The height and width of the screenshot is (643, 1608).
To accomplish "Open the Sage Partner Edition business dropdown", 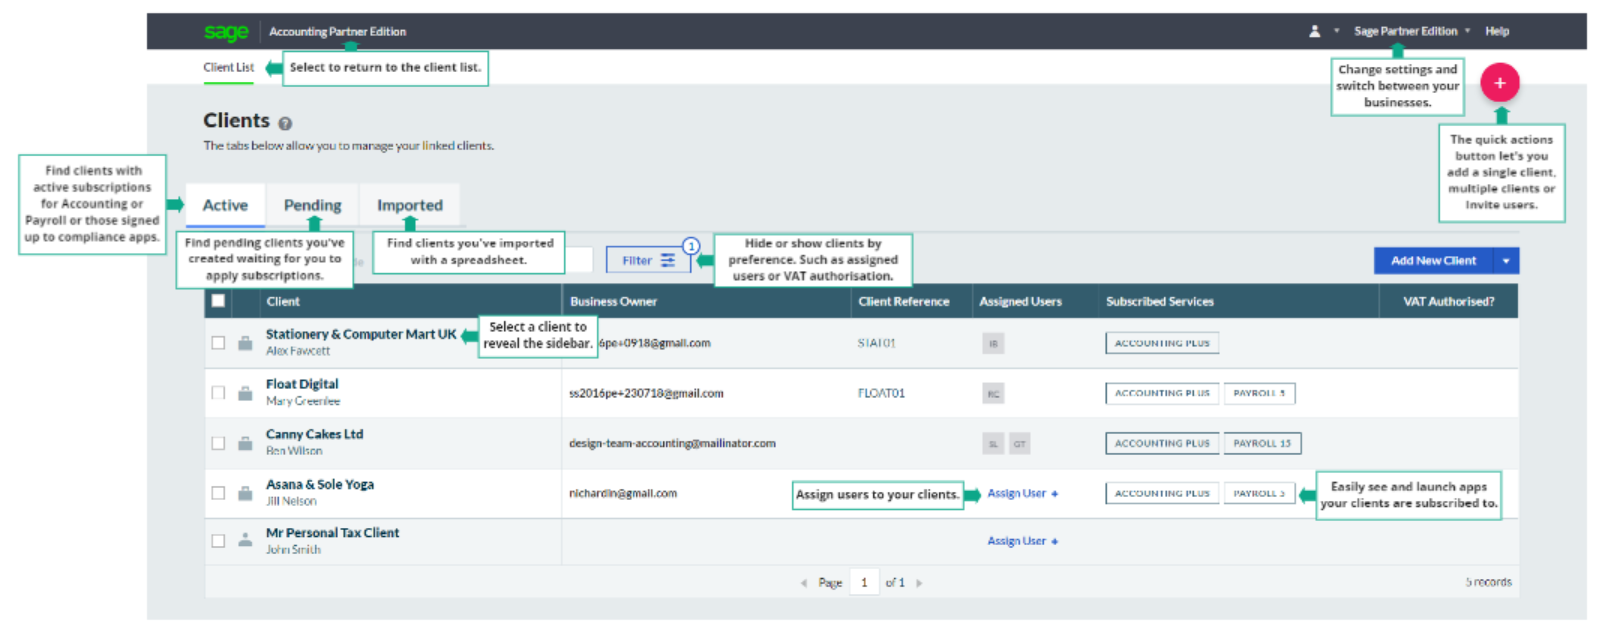I will 1411,32.
